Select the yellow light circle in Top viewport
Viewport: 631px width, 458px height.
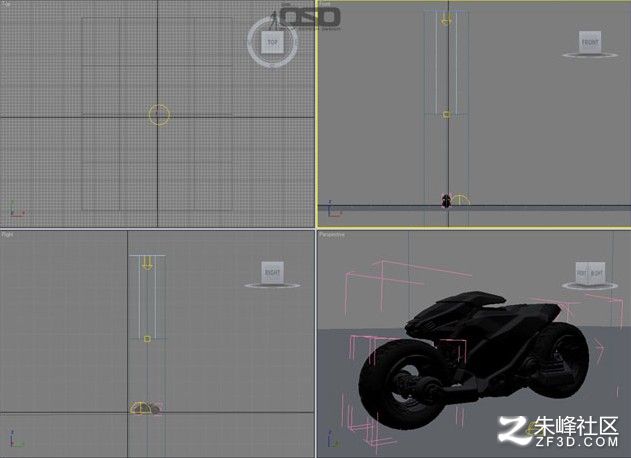[159, 115]
